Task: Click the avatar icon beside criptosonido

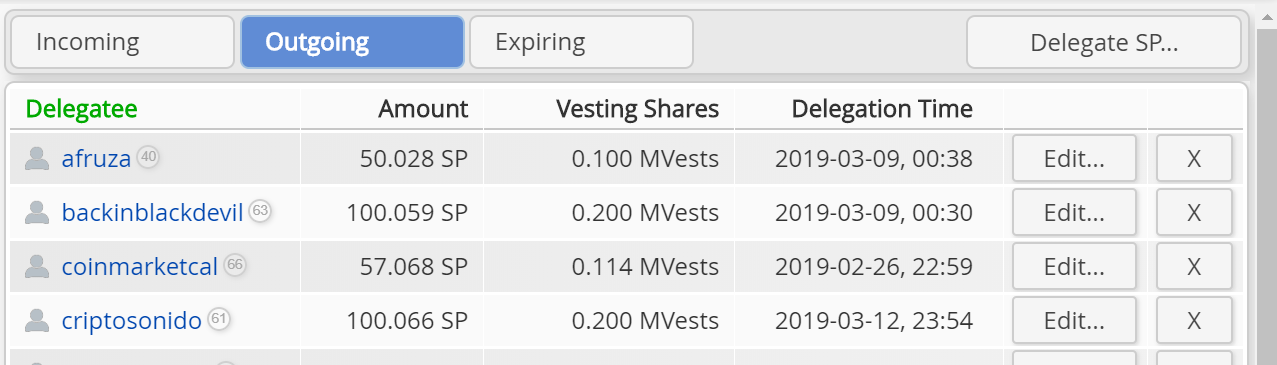Action: point(37,320)
